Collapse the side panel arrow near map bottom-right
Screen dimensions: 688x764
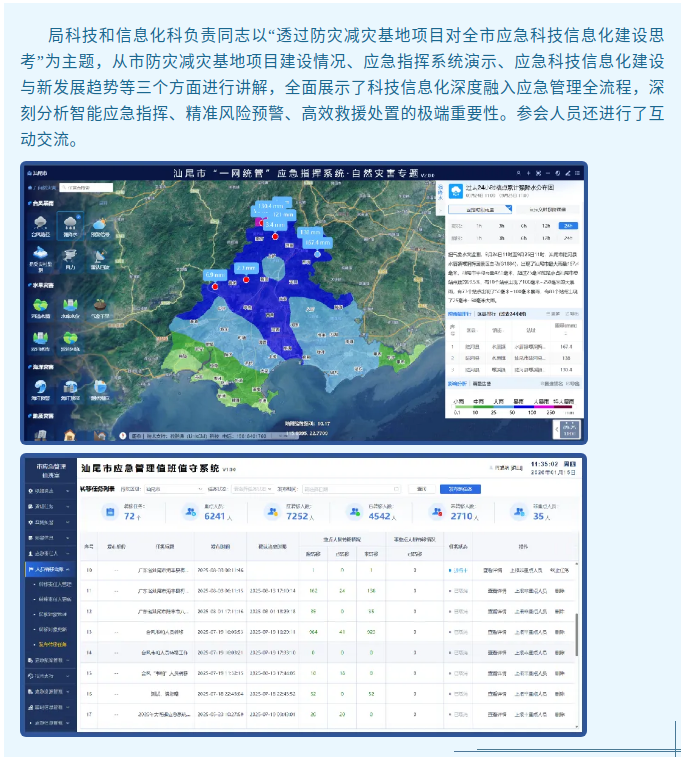[556, 428]
